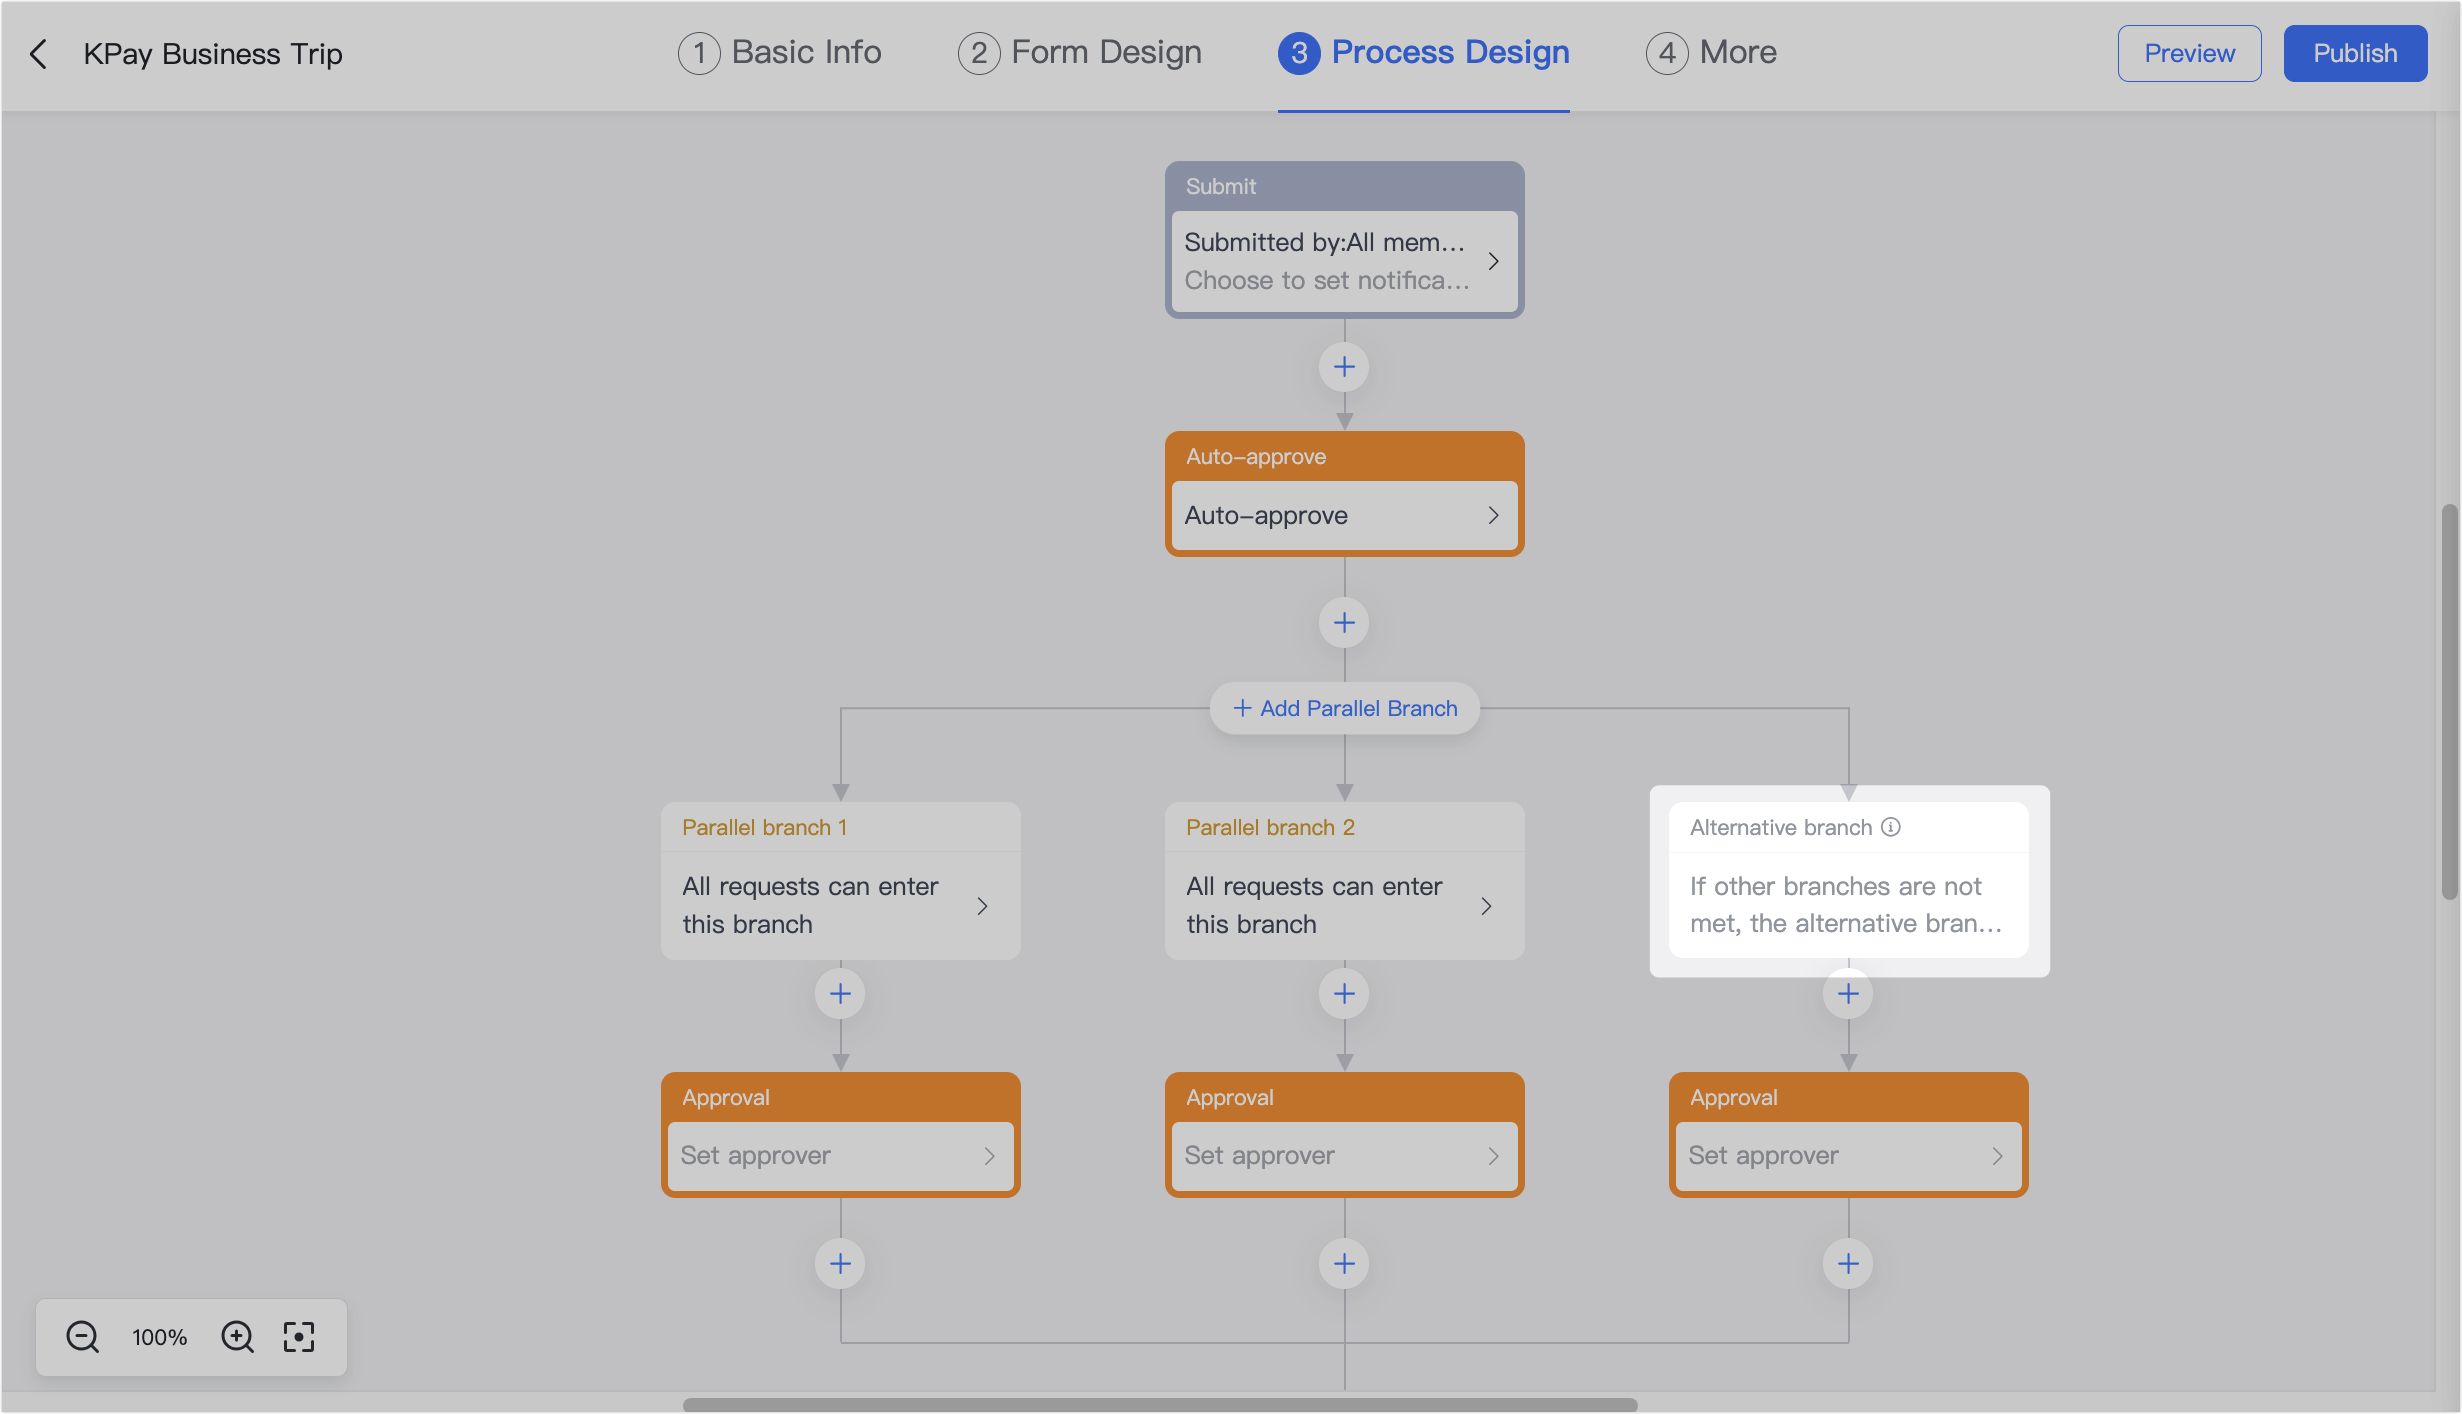Add node below Parallel branch 2 condition
2462x1414 pixels.
[x=1344, y=994]
